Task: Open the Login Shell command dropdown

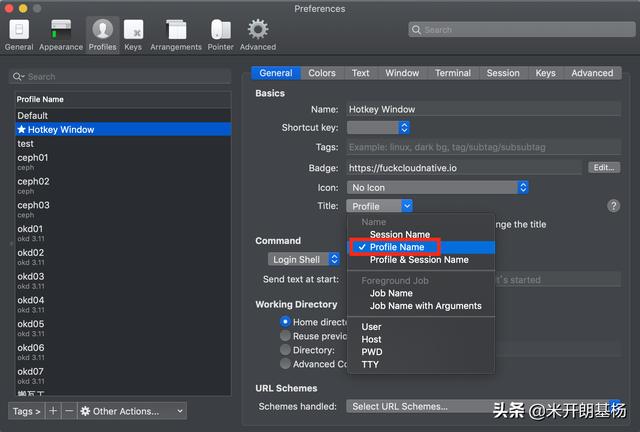Action: (303, 259)
